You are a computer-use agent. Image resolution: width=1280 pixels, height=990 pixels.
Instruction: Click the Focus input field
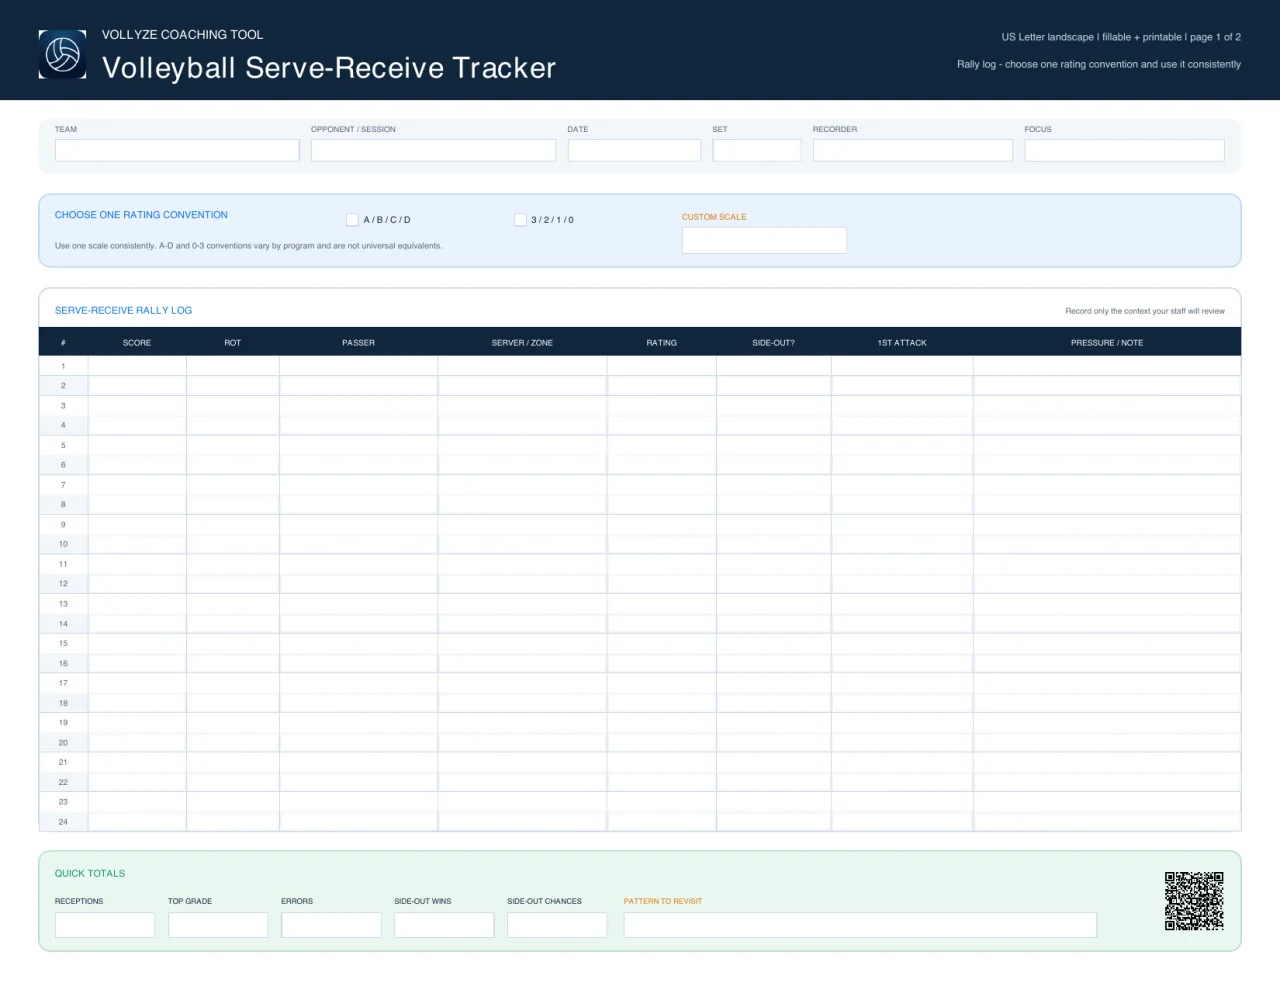tap(1125, 150)
